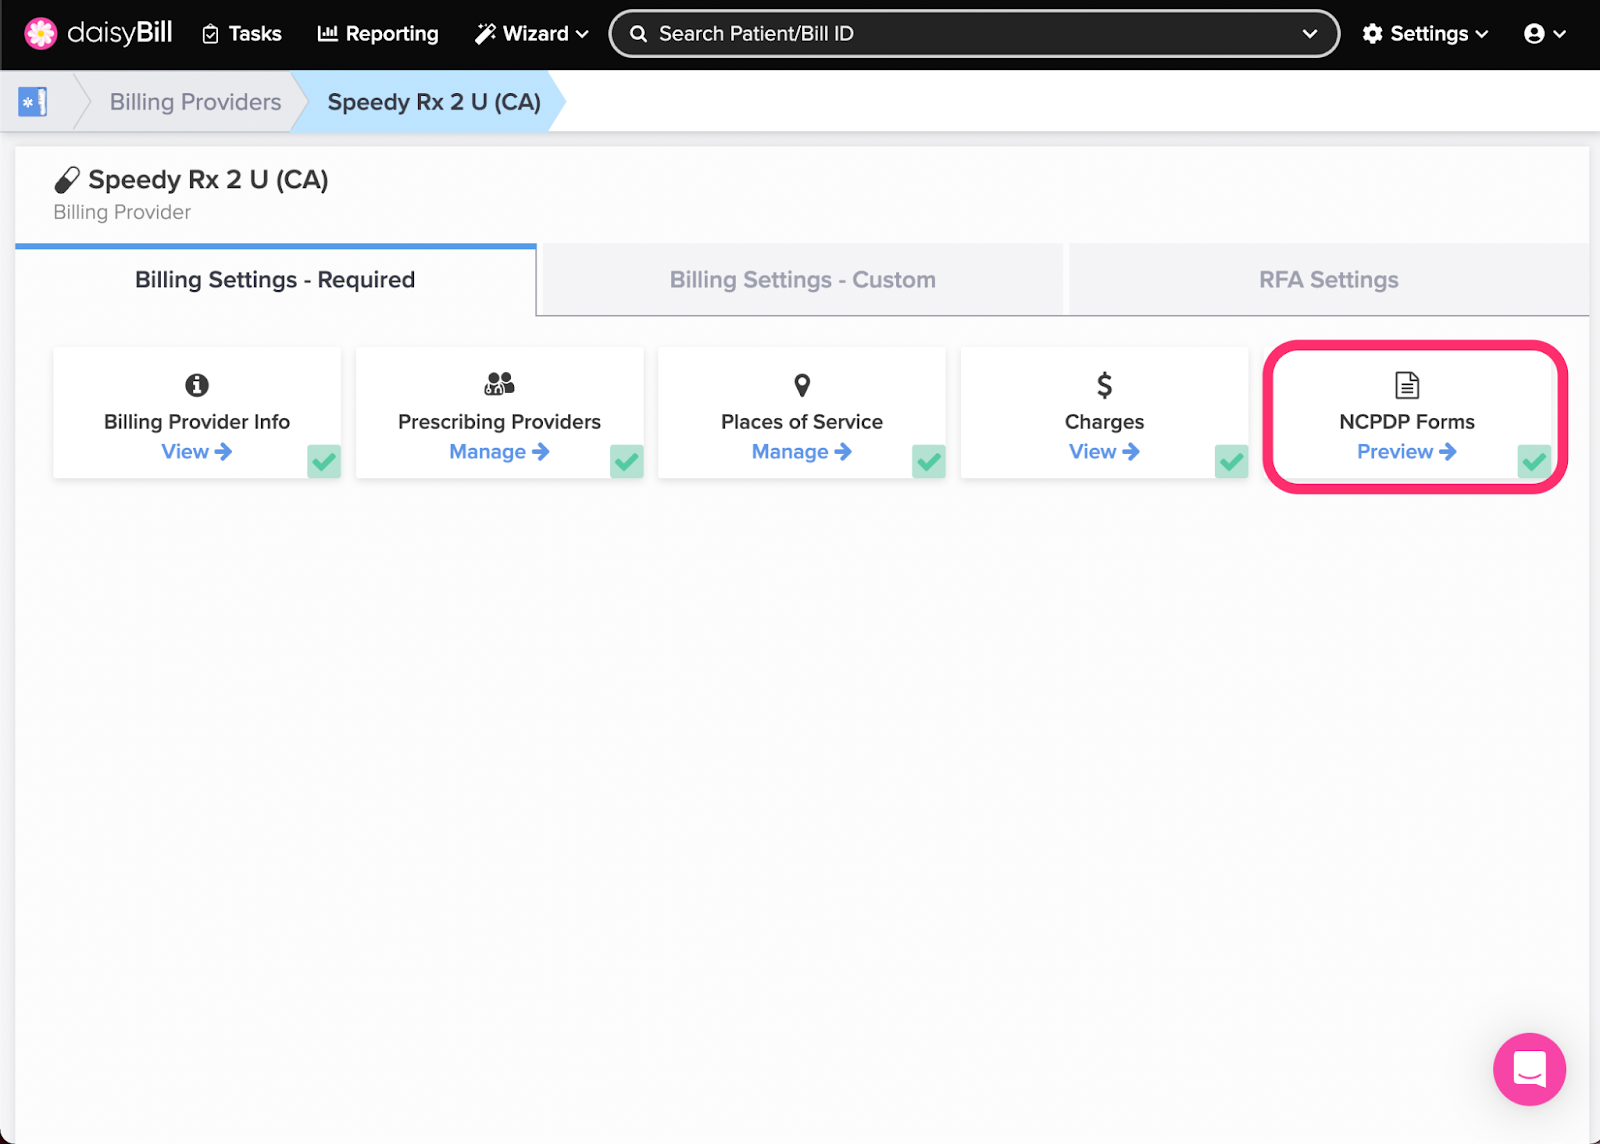This screenshot has height=1144, width=1600.
Task: Expand the search bar dropdown chevron
Action: pyautogui.click(x=1310, y=34)
